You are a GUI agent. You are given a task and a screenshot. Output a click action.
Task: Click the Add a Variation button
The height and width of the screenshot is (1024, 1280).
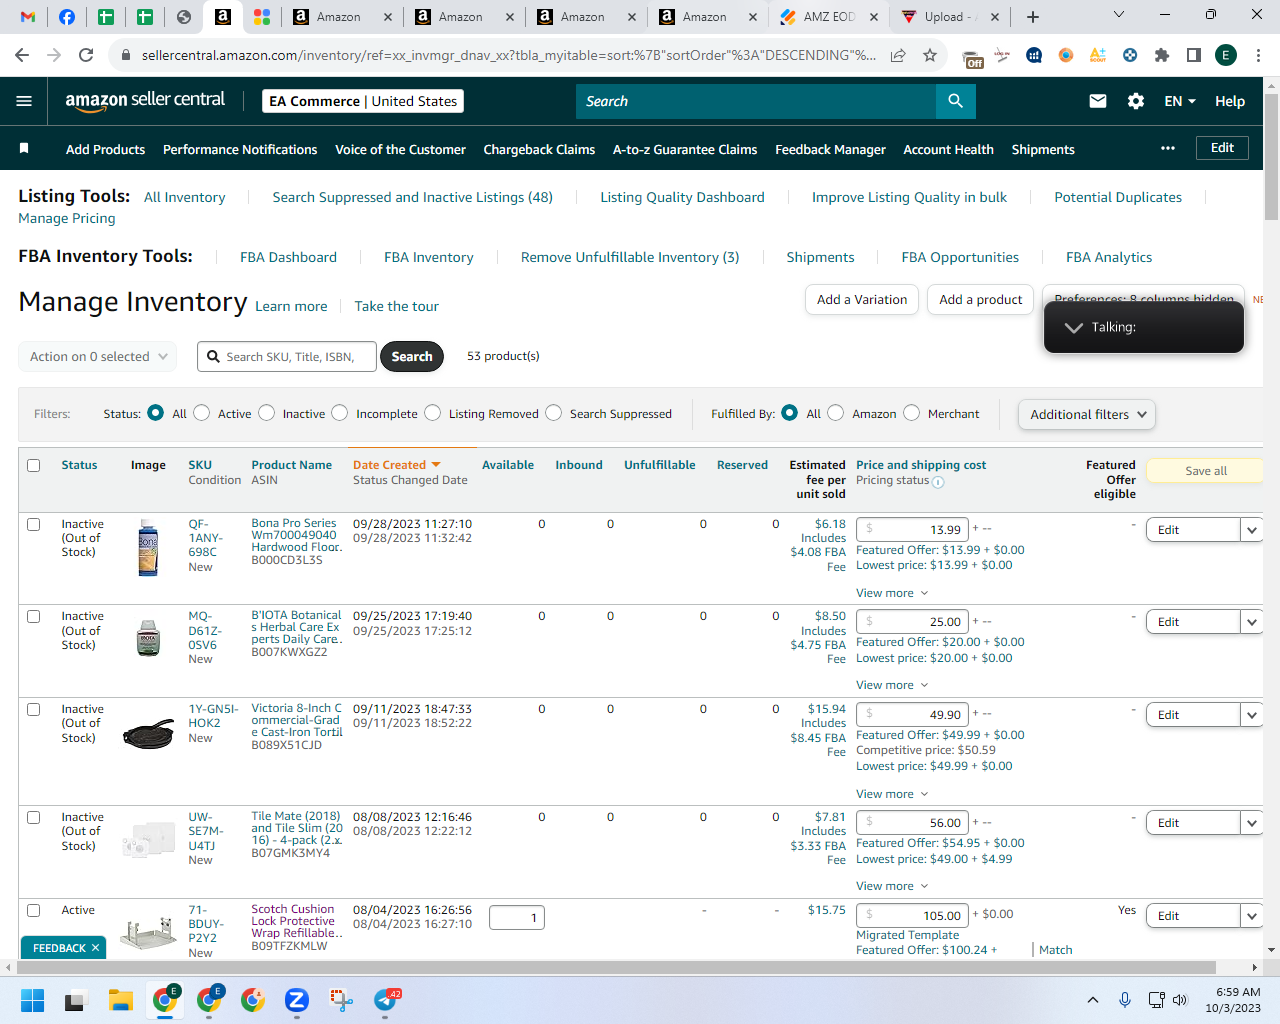[862, 300]
